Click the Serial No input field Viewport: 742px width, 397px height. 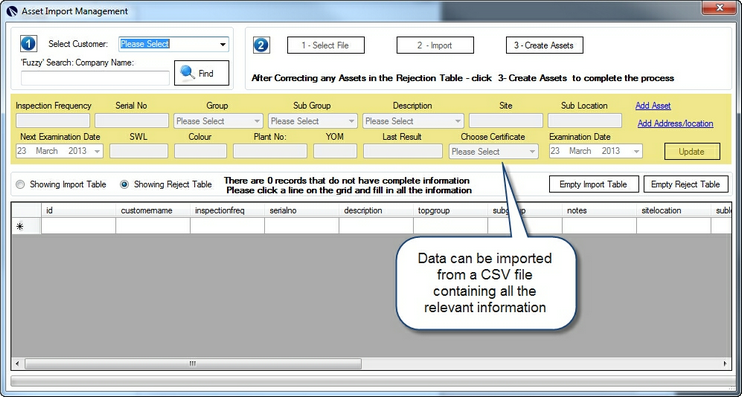pyautogui.click(x=132, y=121)
